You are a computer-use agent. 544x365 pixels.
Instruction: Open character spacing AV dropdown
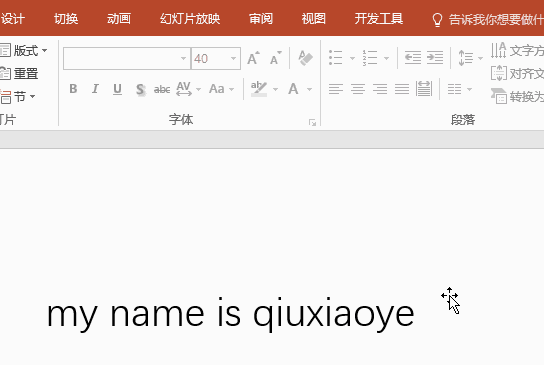188,89
